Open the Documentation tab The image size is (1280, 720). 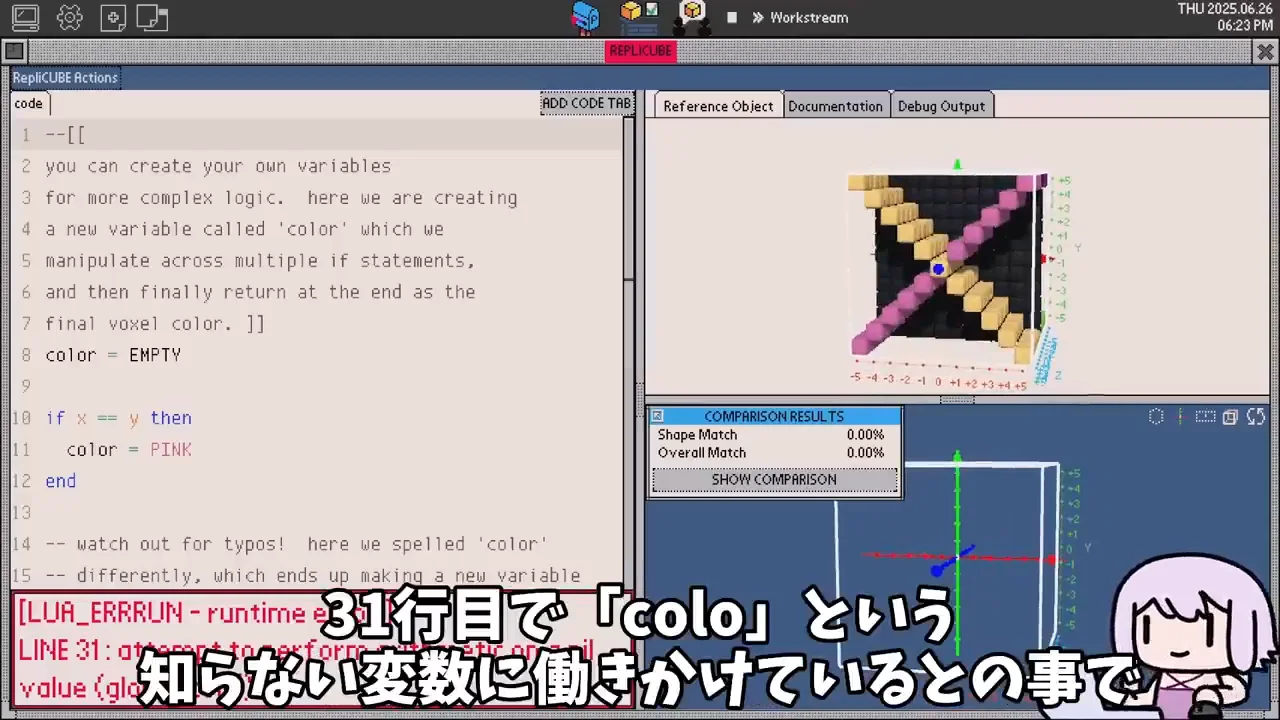pos(835,106)
